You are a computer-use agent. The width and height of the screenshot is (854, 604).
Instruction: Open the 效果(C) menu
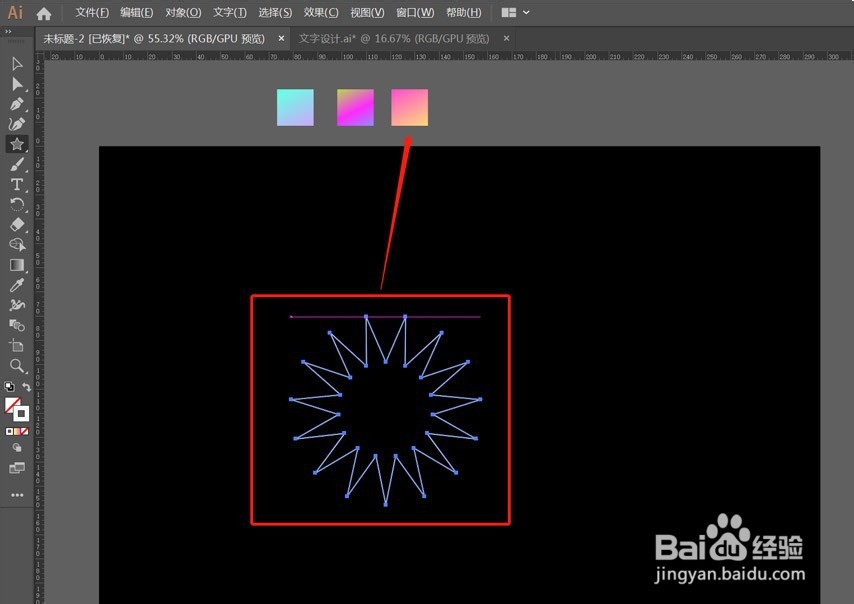[x=321, y=12]
